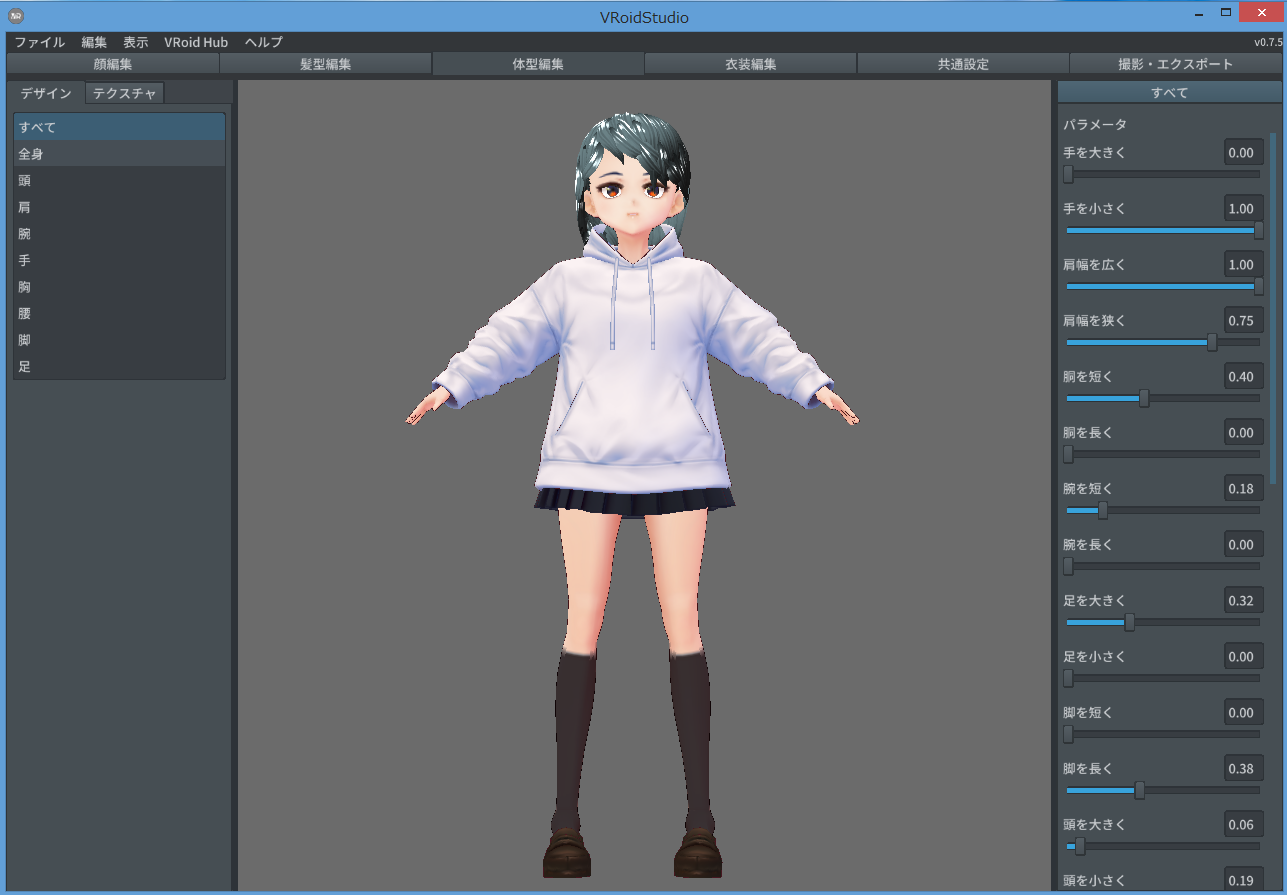Select 足 in the category list
Screen dimensions: 1287x895
119,366
